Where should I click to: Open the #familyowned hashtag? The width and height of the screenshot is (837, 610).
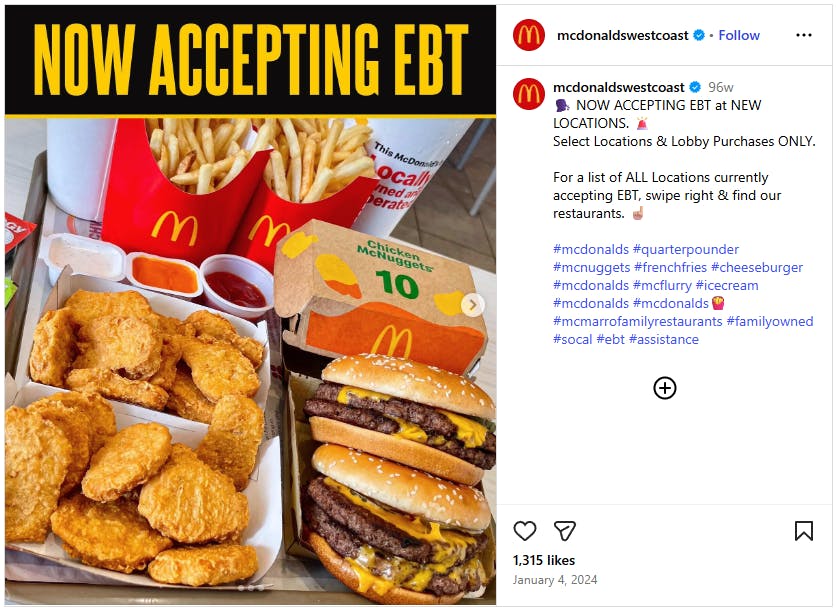pyautogui.click(x=770, y=321)
